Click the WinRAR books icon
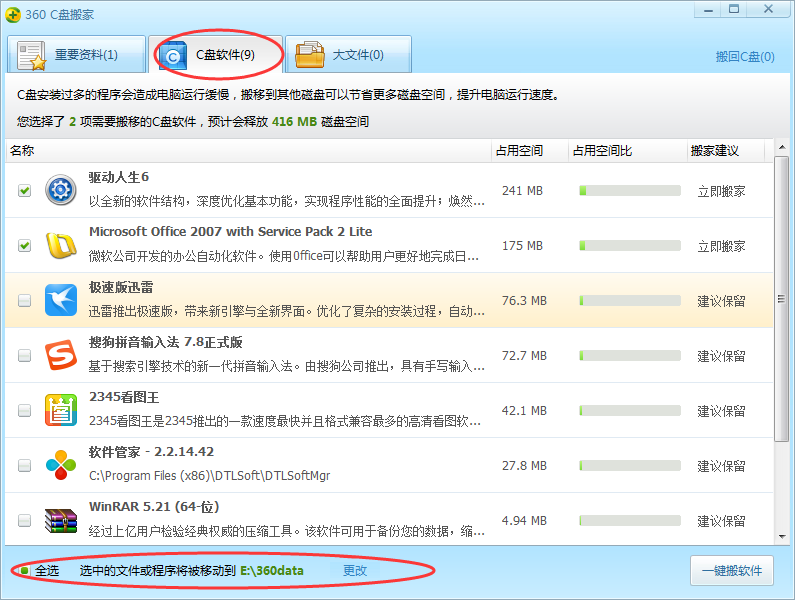 61,520
